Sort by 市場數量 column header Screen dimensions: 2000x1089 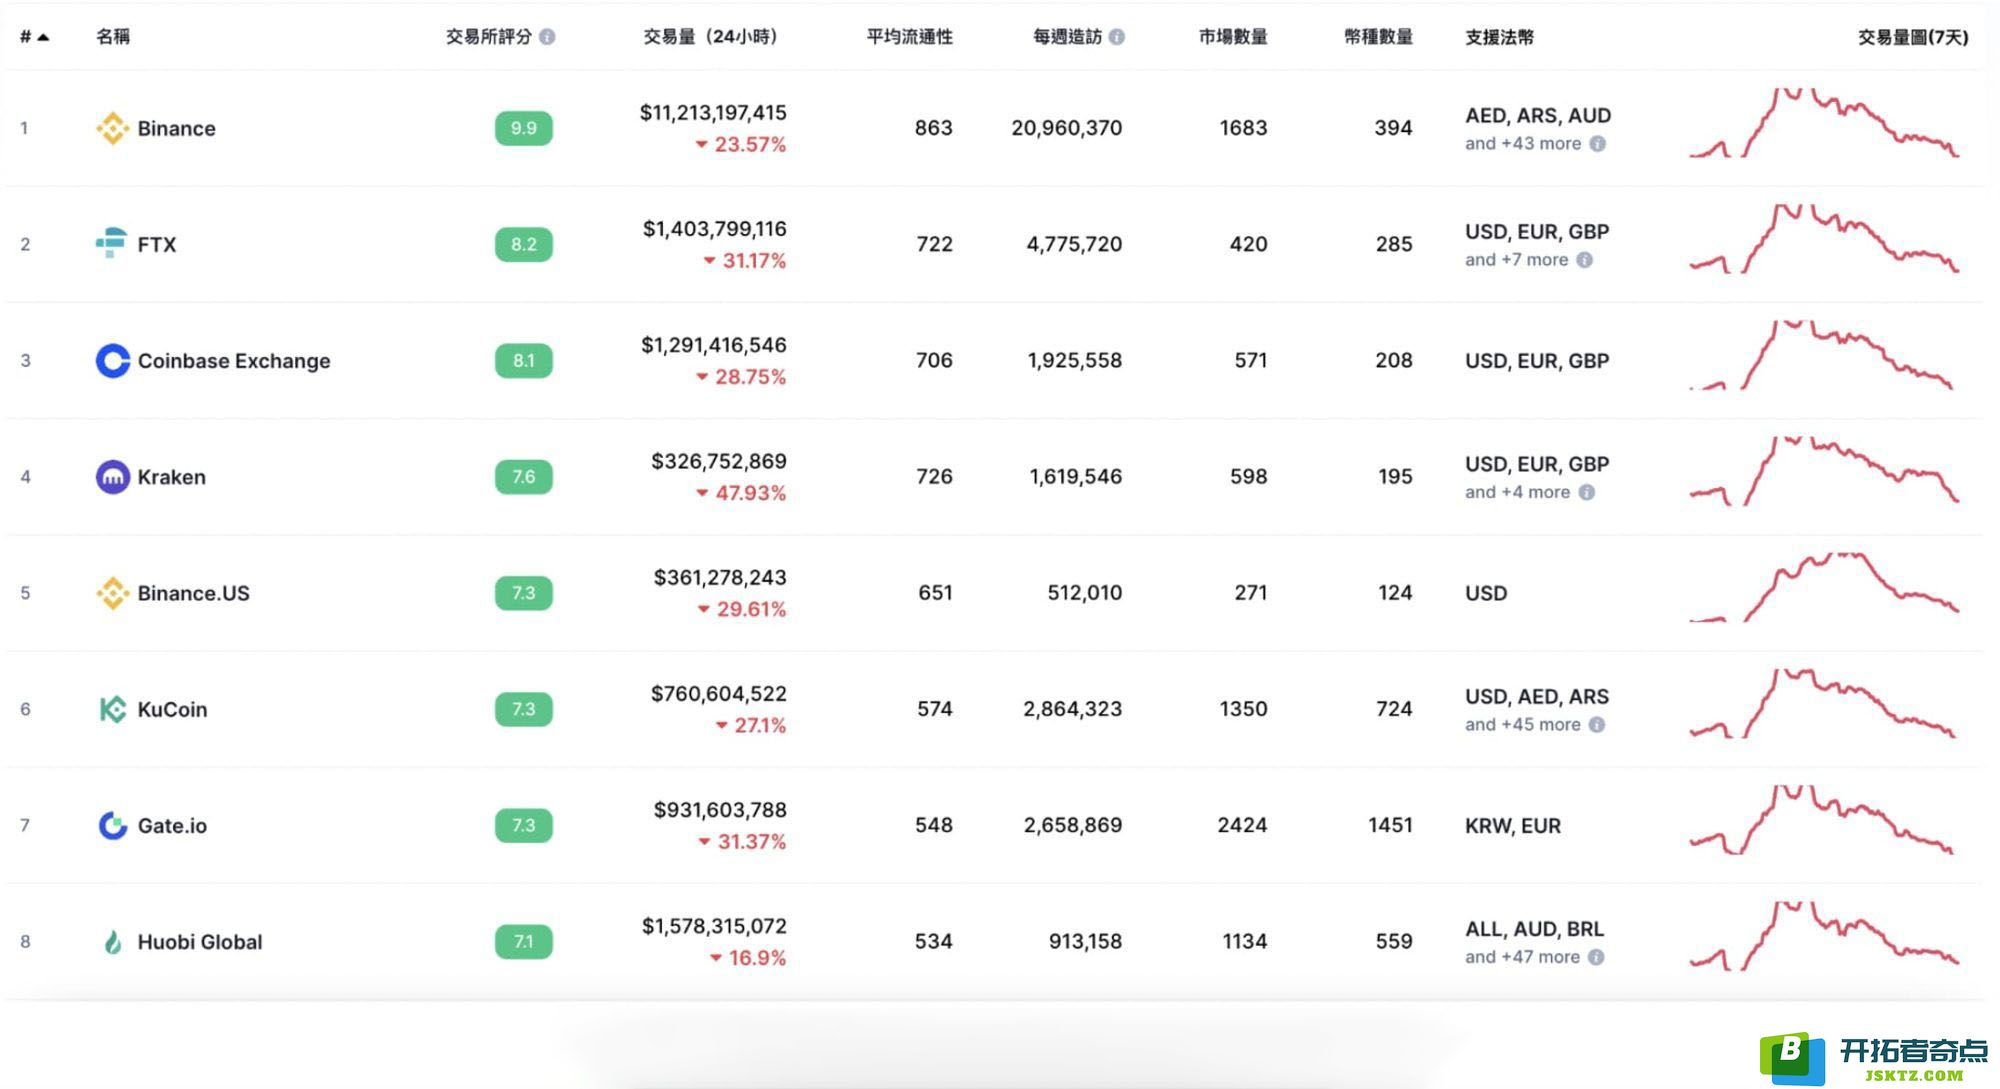(x=1233, y=37)
